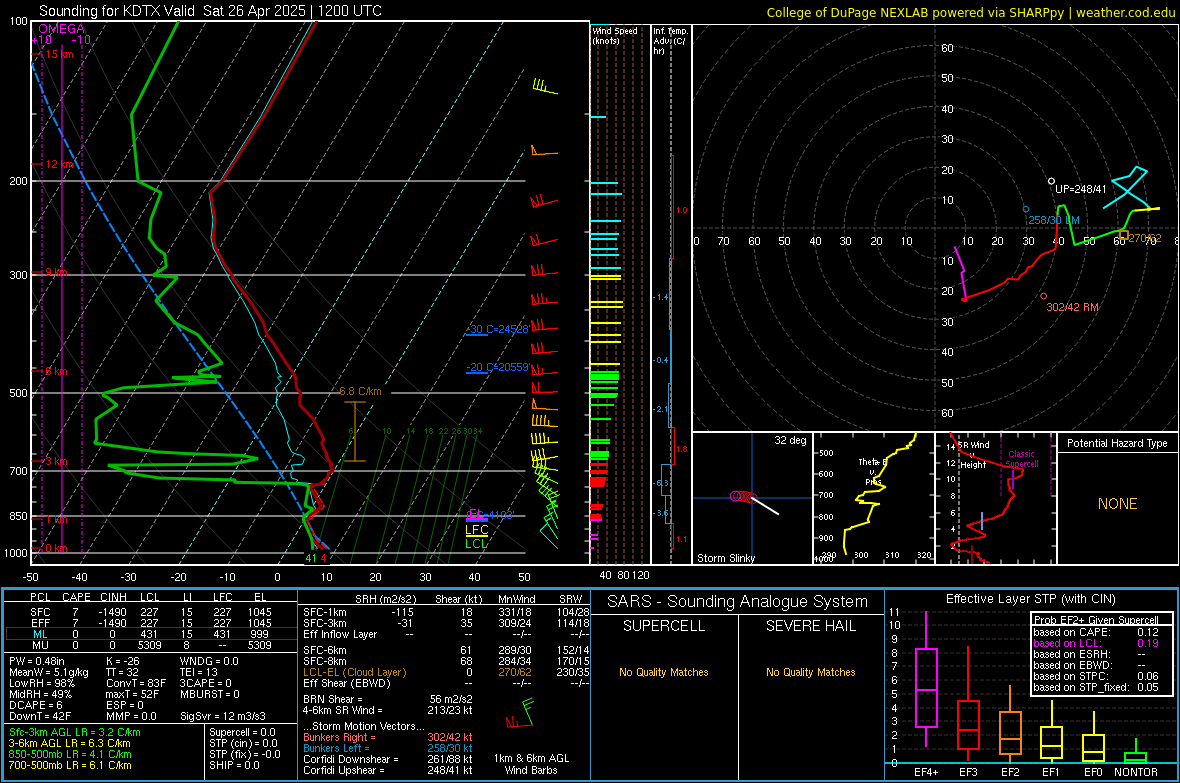The width and height of the screenshot is (1180, 783).
Task: Click the TEI = 13 value
Action: (199, 672)
